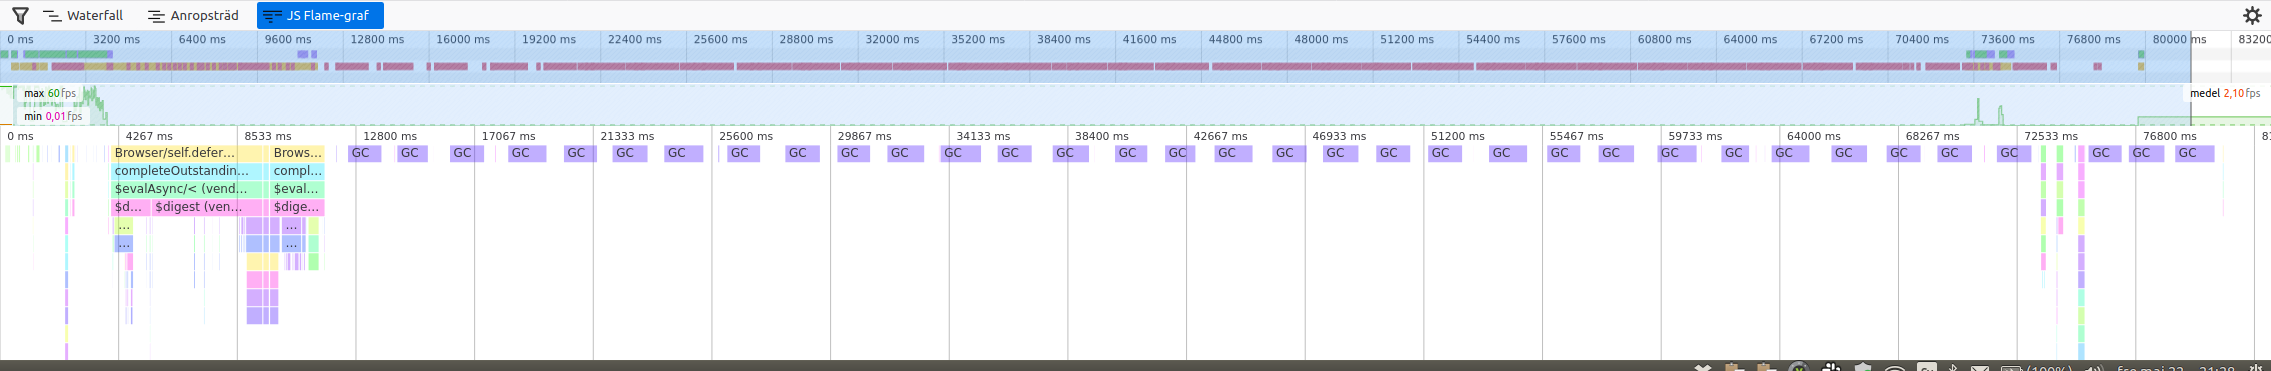Image resolution: width=2271 pixels, height=371 pixels.
Task: Click the '9600 ms' overview ruler tick
Action: click(288, 39)
